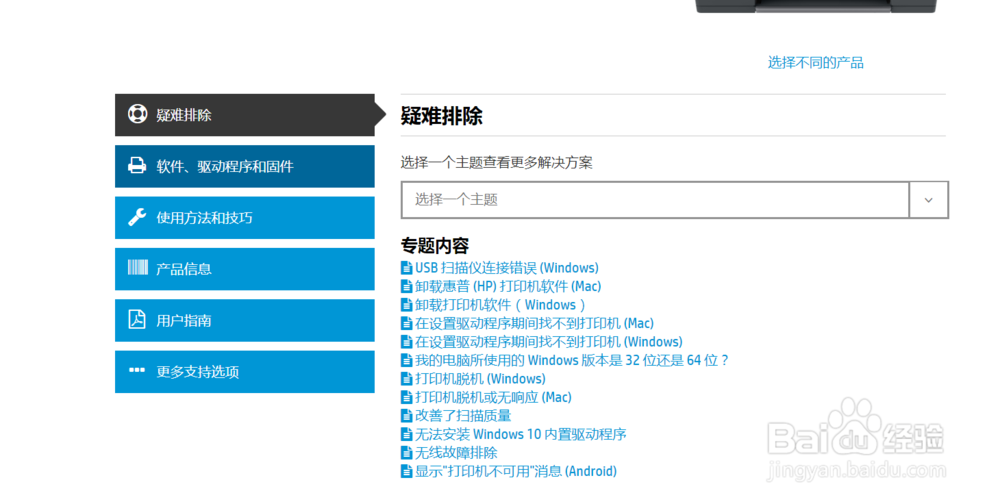Click document icon before 显示"打印机不可用"消息 (Android)
Image resolution: width=1000 pixels, height=504 pixels.
click(x=406, y=471)
